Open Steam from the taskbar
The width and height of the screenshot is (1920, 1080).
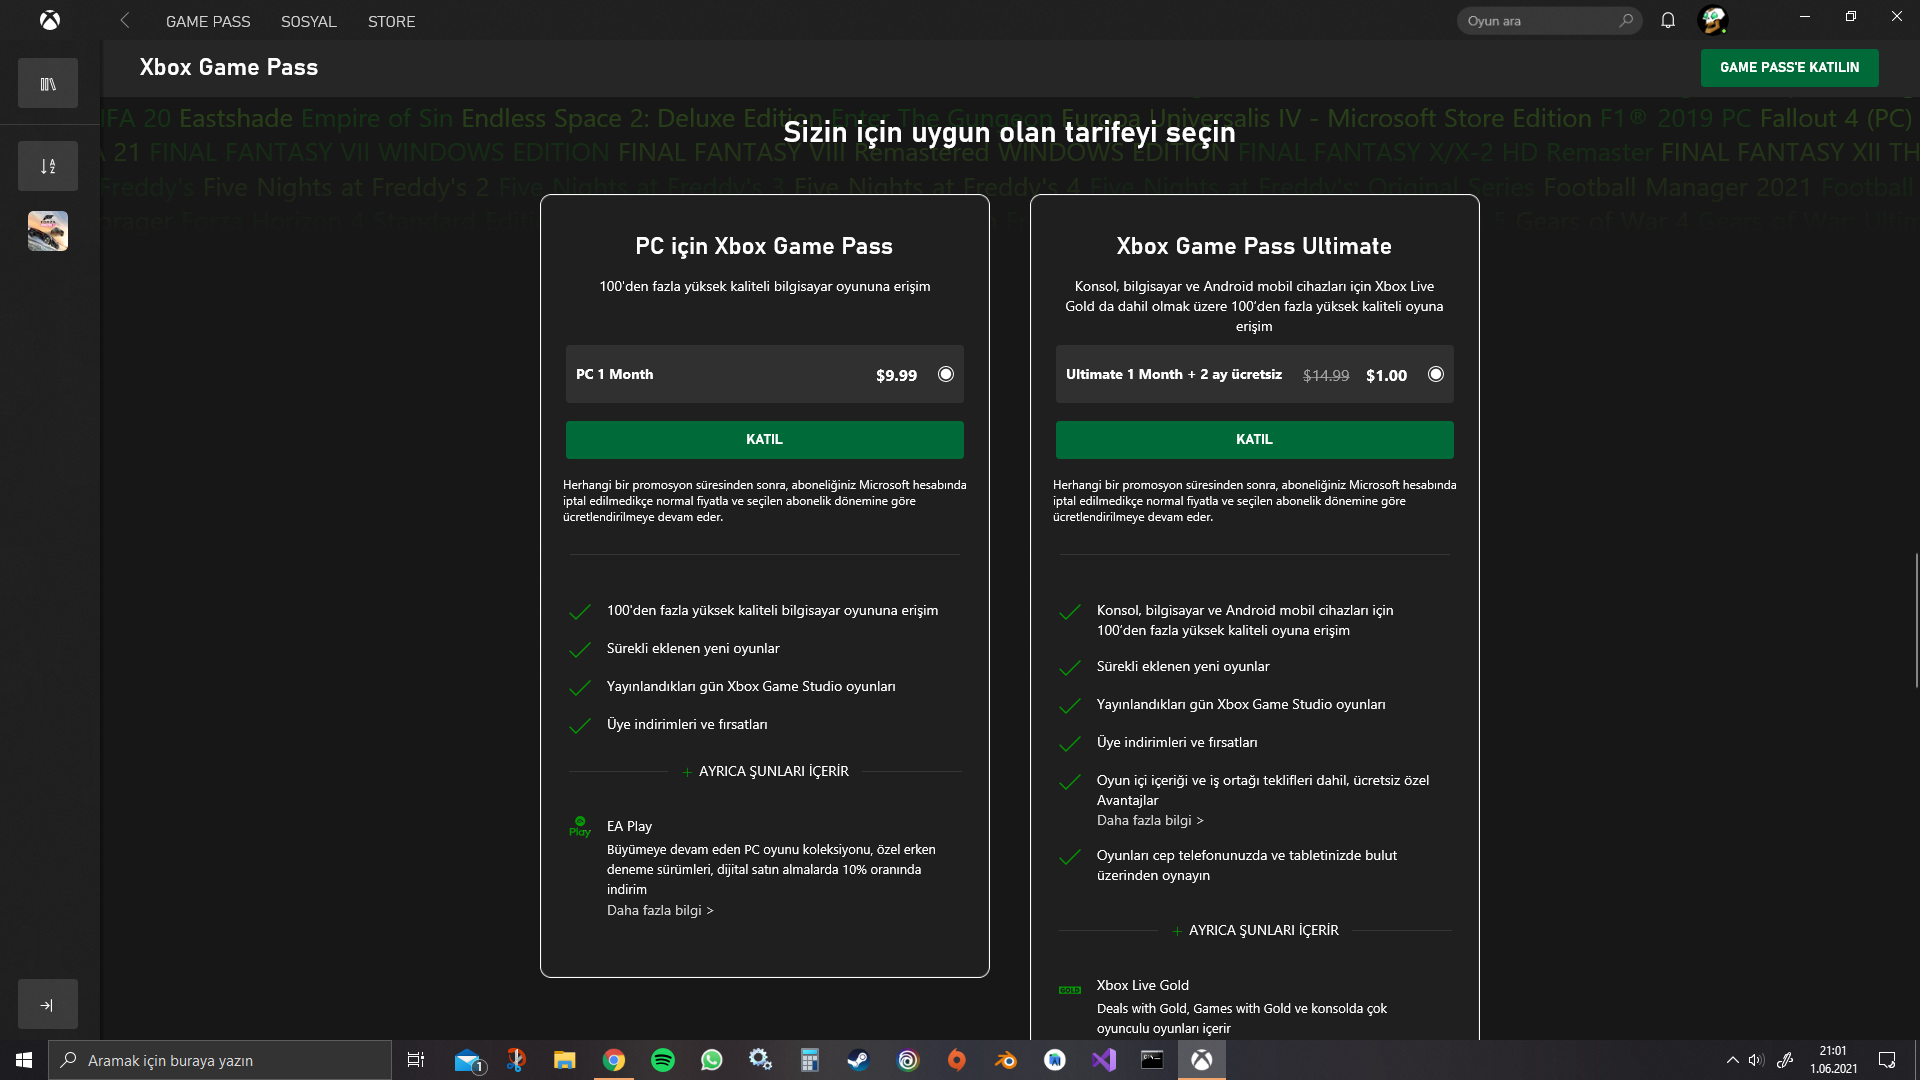pos(858,1060)
